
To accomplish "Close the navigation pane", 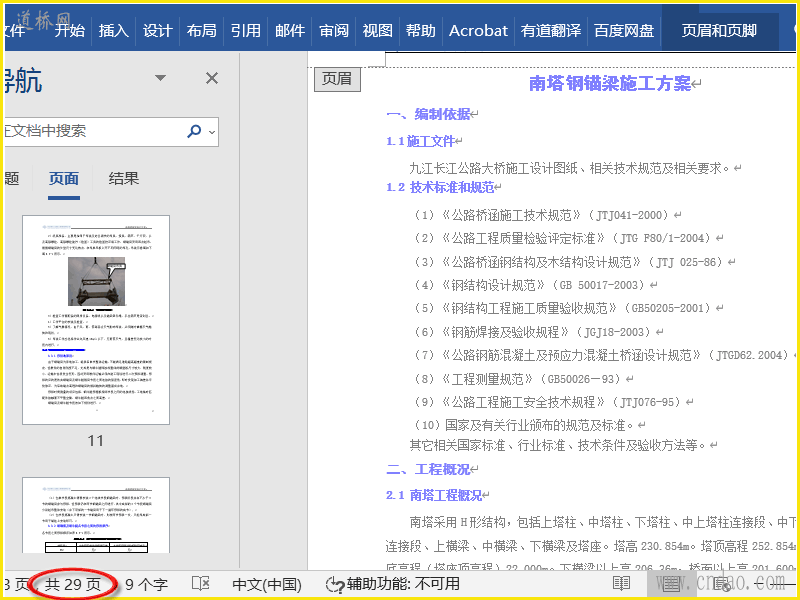I will [x=212, y=78].
